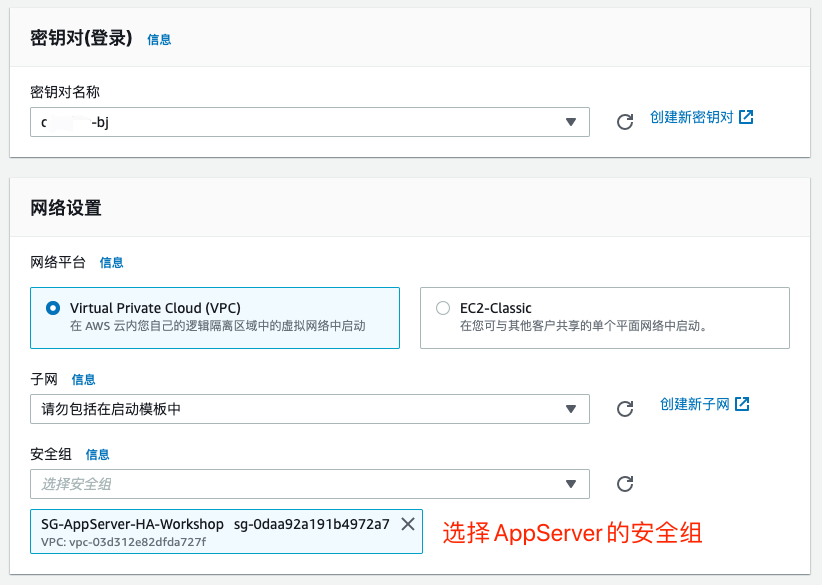Image resolution: width=822 pixels, height=585 pixels.
Task: Select Virtual Private Cloud (VPC) radio option
Action: (53, 308)
